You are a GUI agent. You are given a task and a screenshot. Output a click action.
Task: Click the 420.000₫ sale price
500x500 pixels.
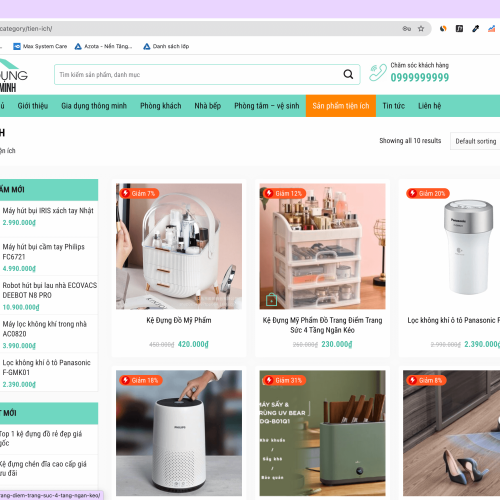click(193, 344)
